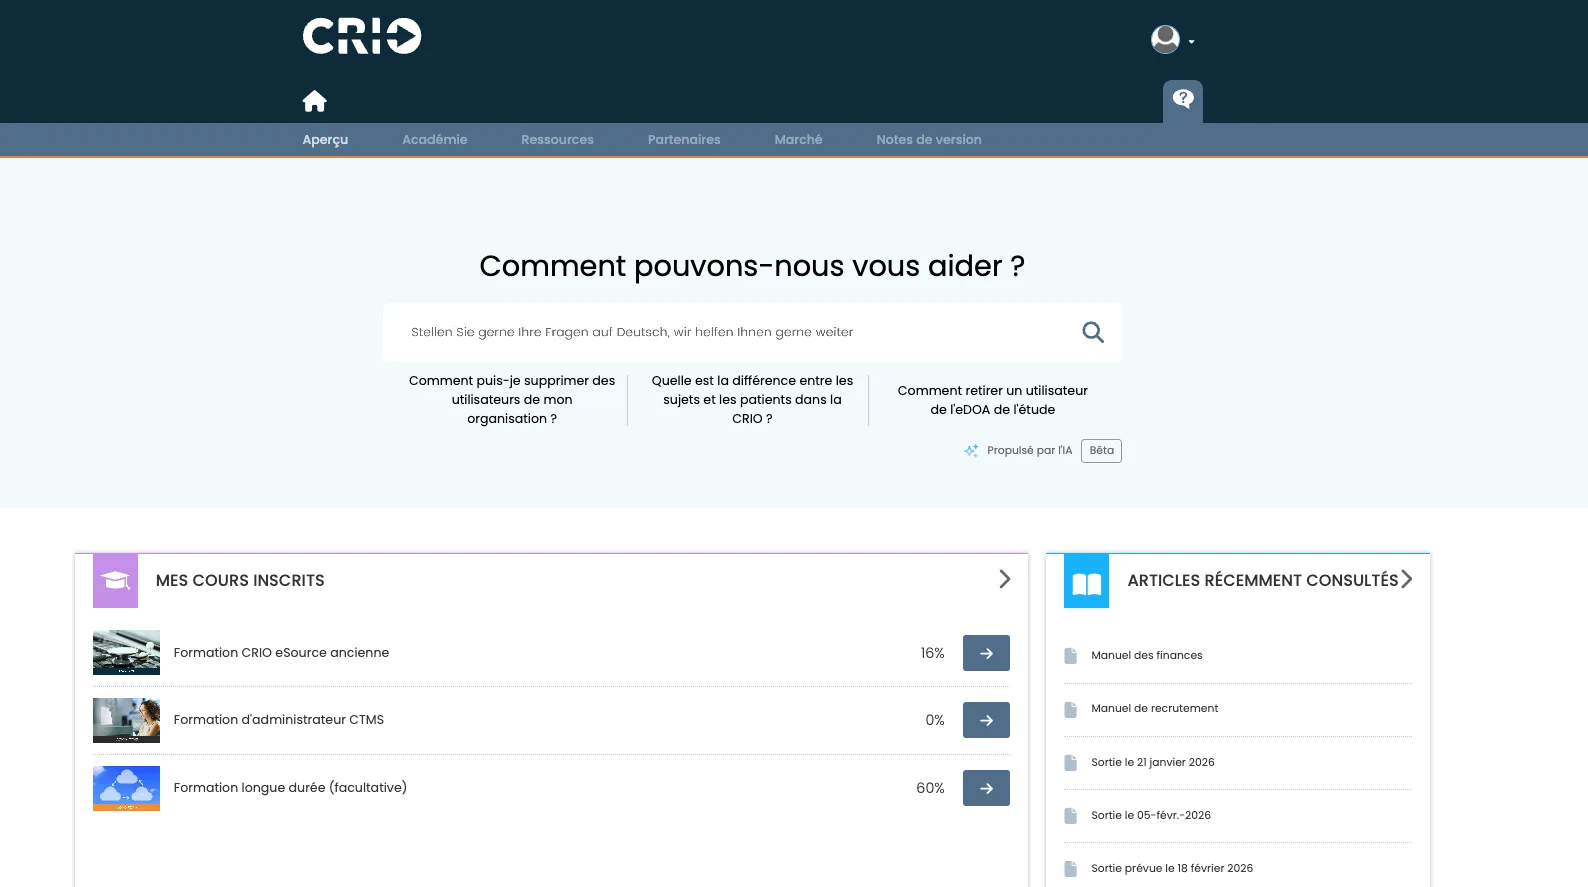
Task: Switch to the Académie tab
Action: 434,140
